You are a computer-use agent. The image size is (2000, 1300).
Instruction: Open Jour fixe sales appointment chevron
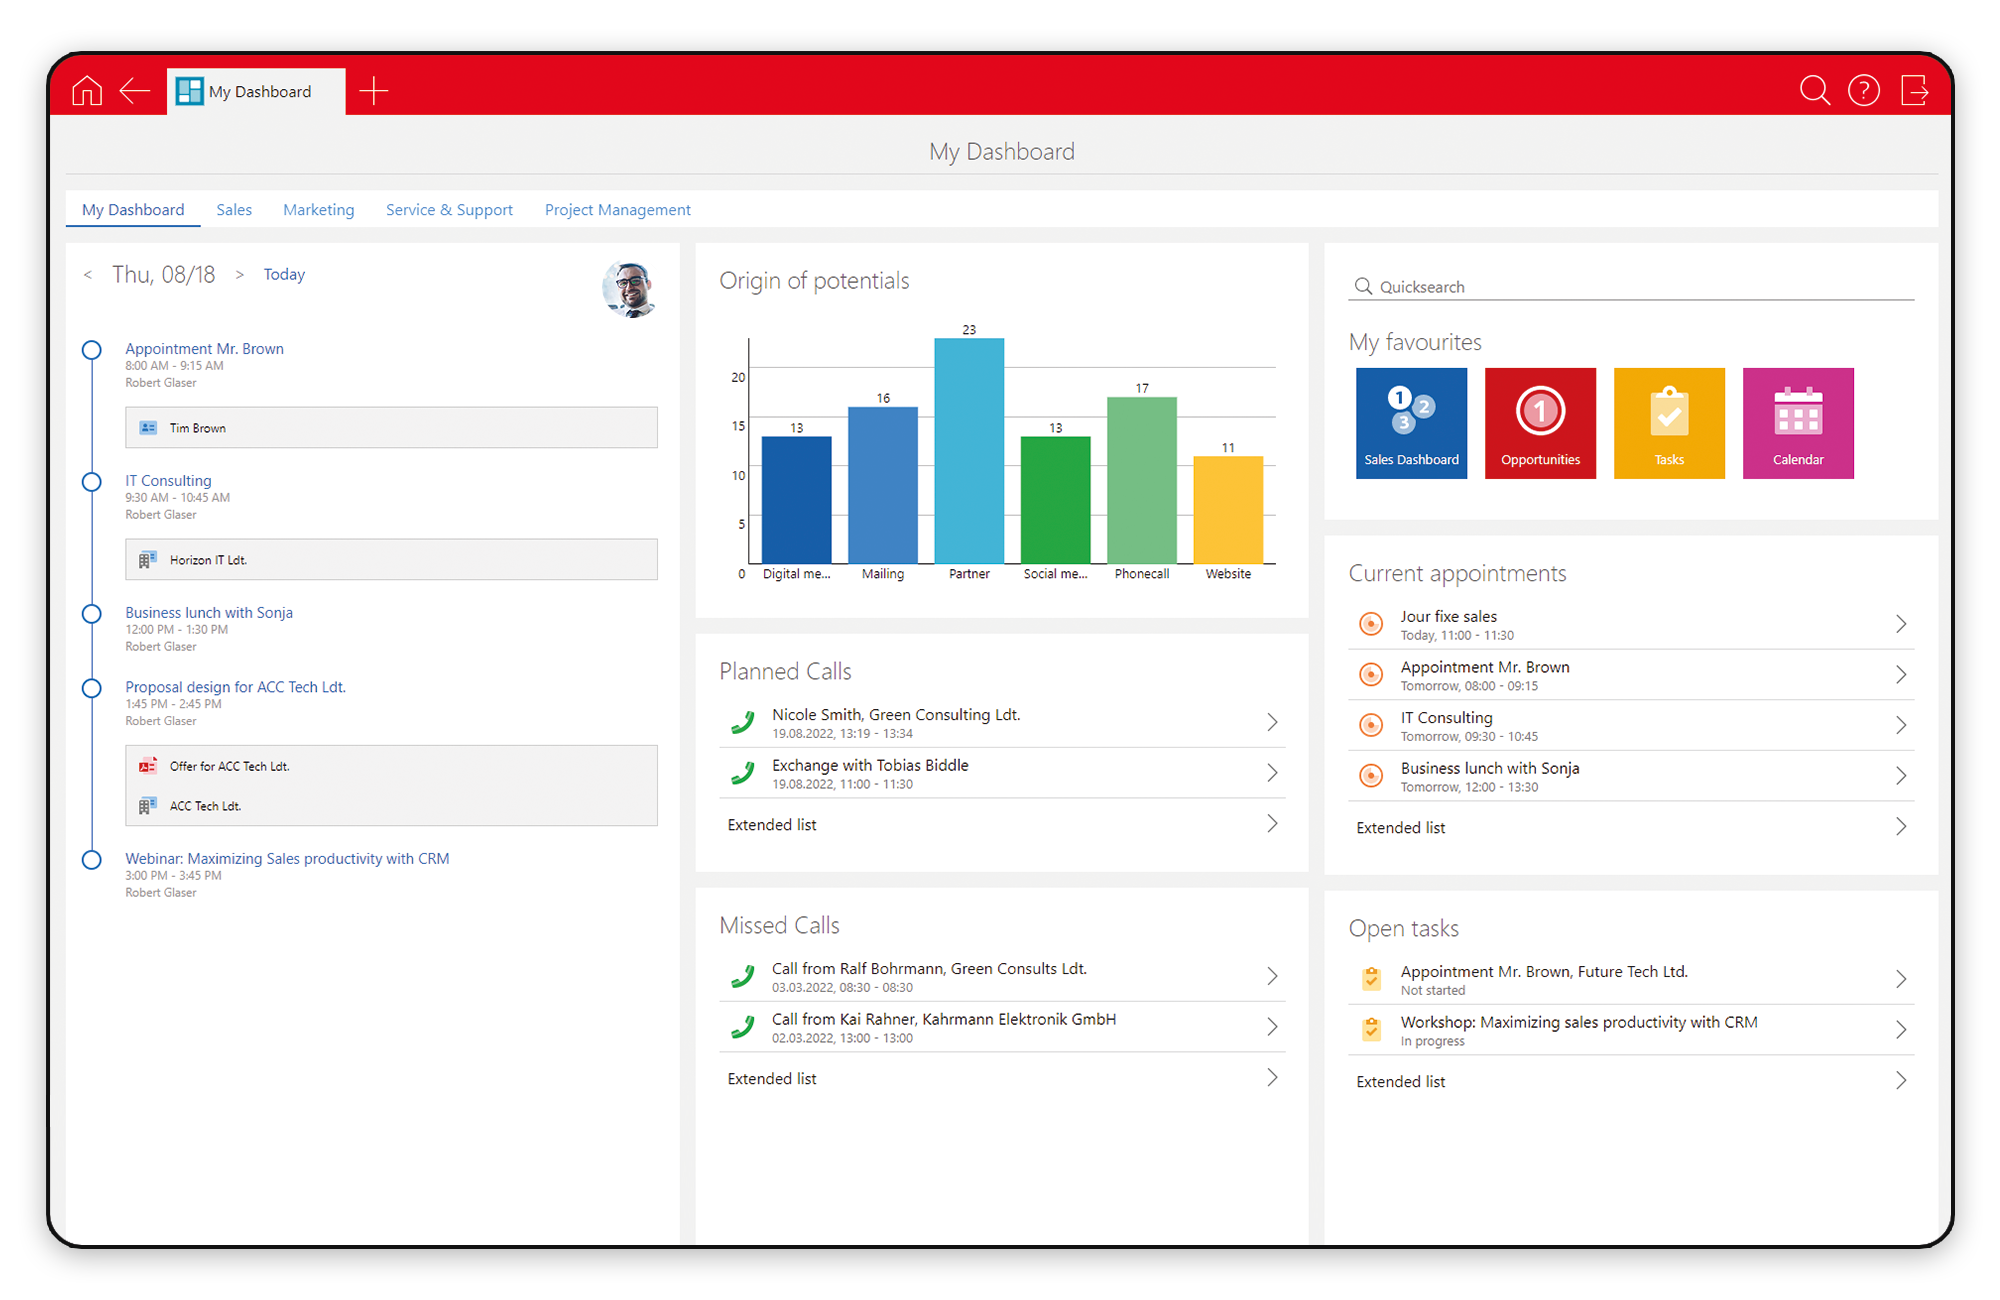click(1901, 624)
